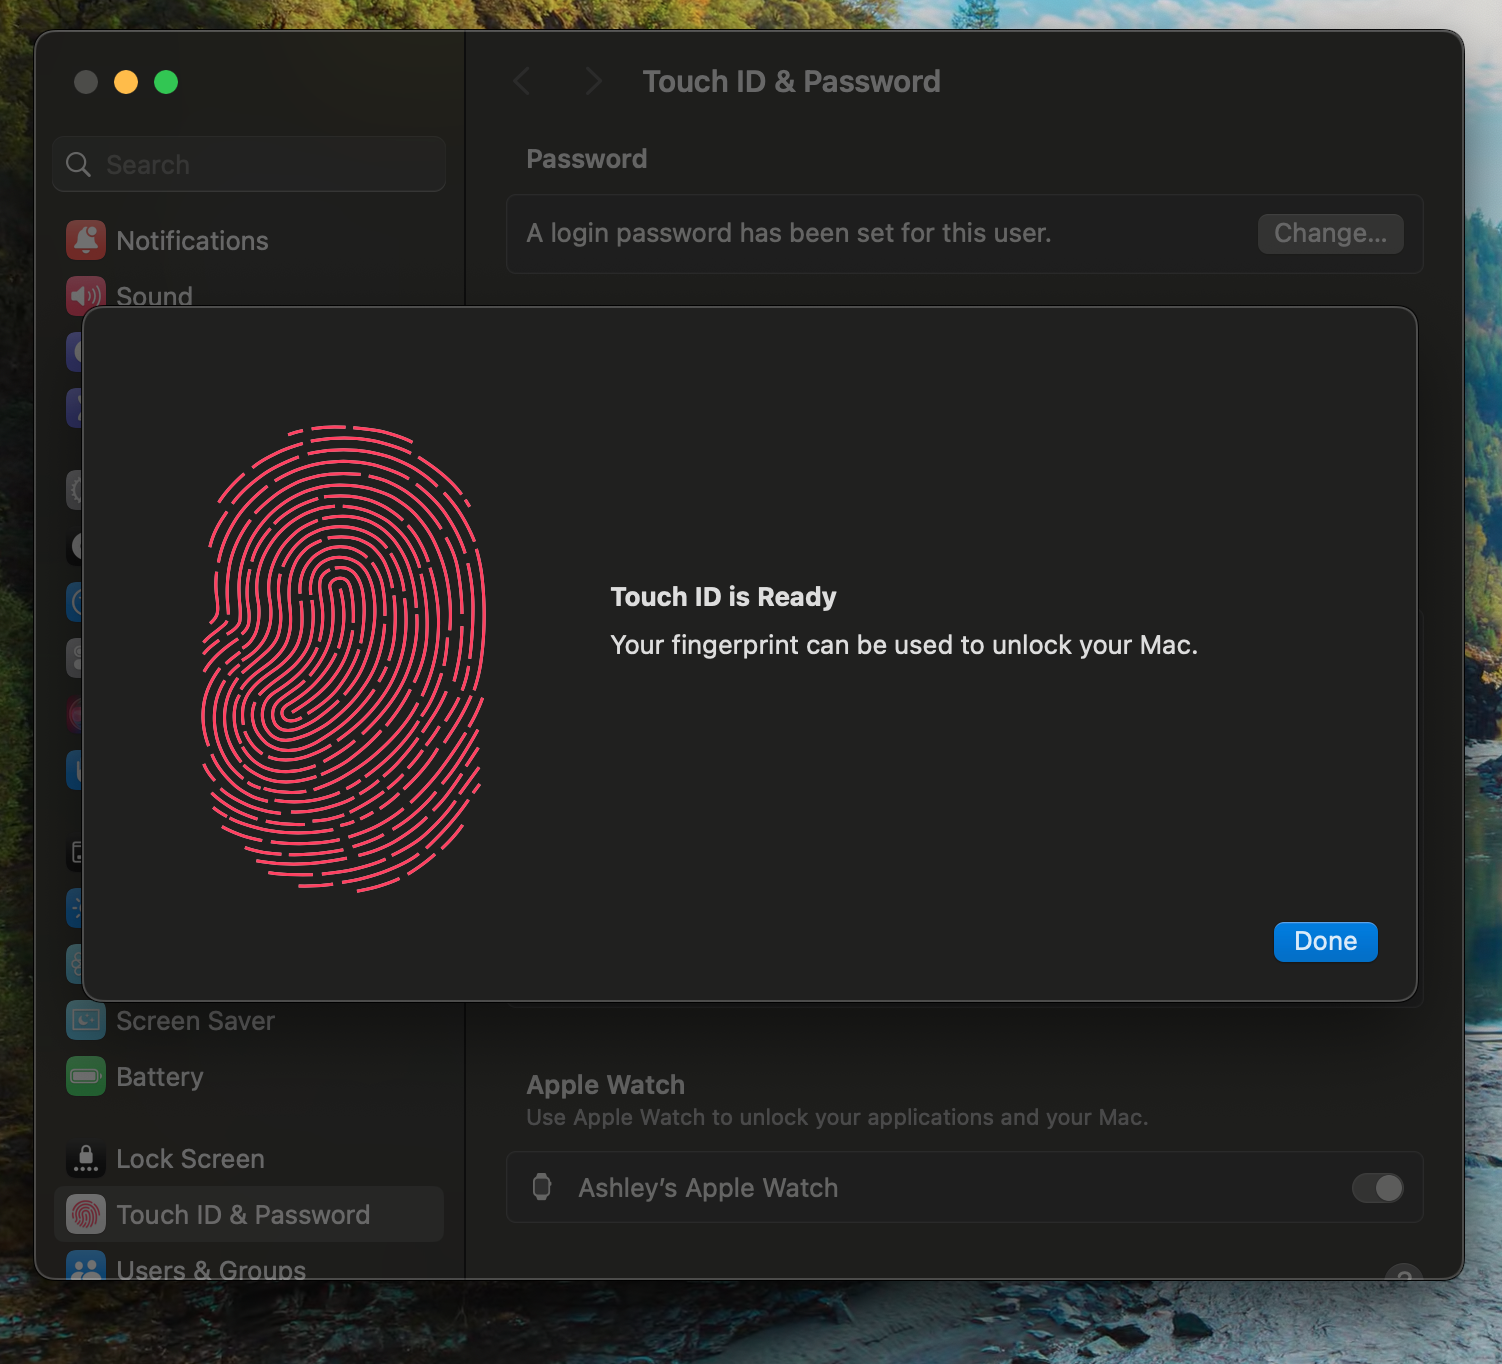Click the Notifications bell icon in sidebar
The width and height of the screenshot is (1502, 1364).
coord(86,240)
